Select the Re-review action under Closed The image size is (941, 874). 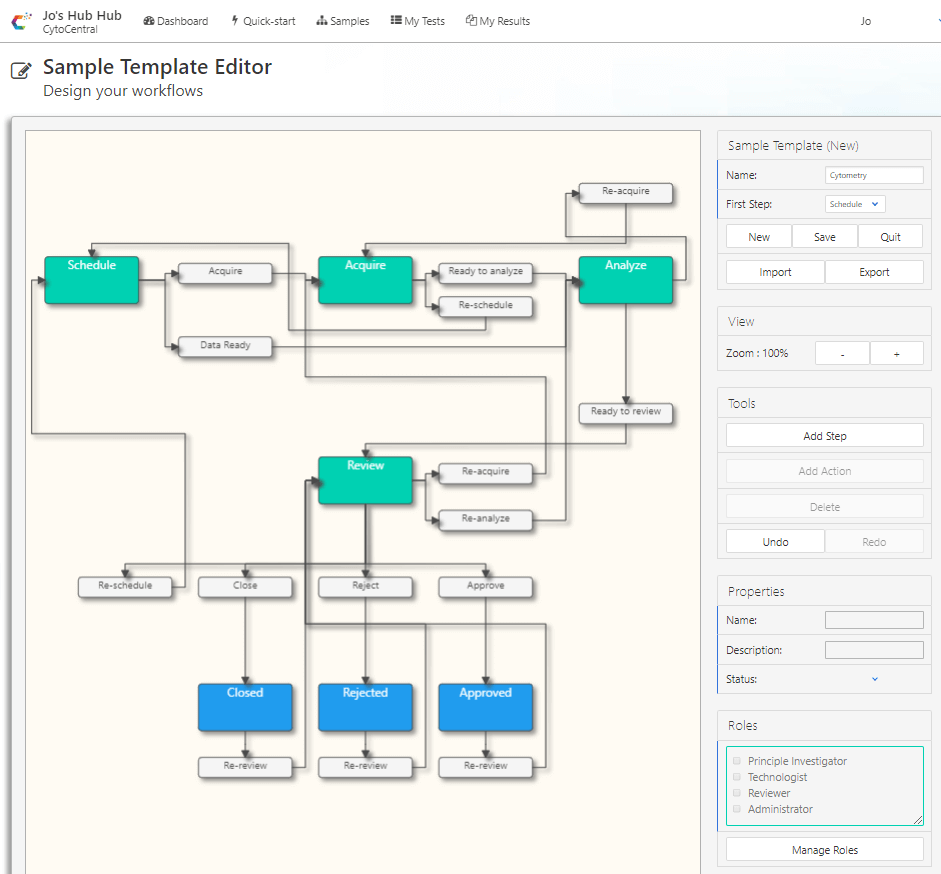(245, 767)
